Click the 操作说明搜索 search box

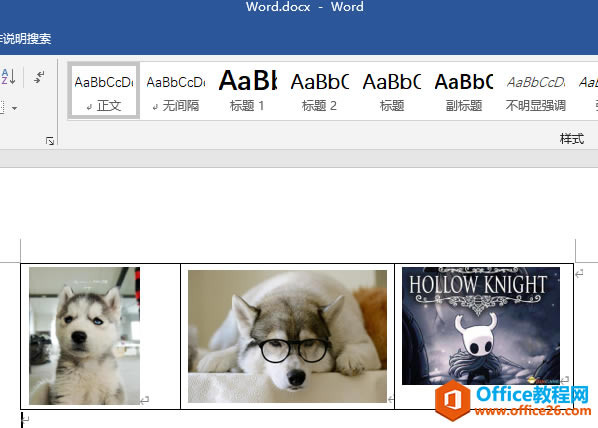click(x=26, y=39)
